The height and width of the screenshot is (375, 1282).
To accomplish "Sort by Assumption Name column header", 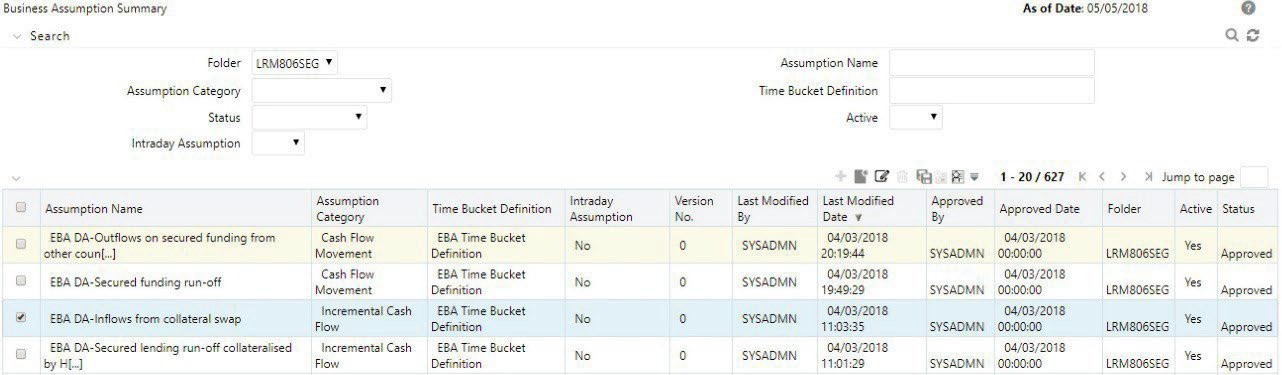I will pyautogui.click(x=94, y=209).
